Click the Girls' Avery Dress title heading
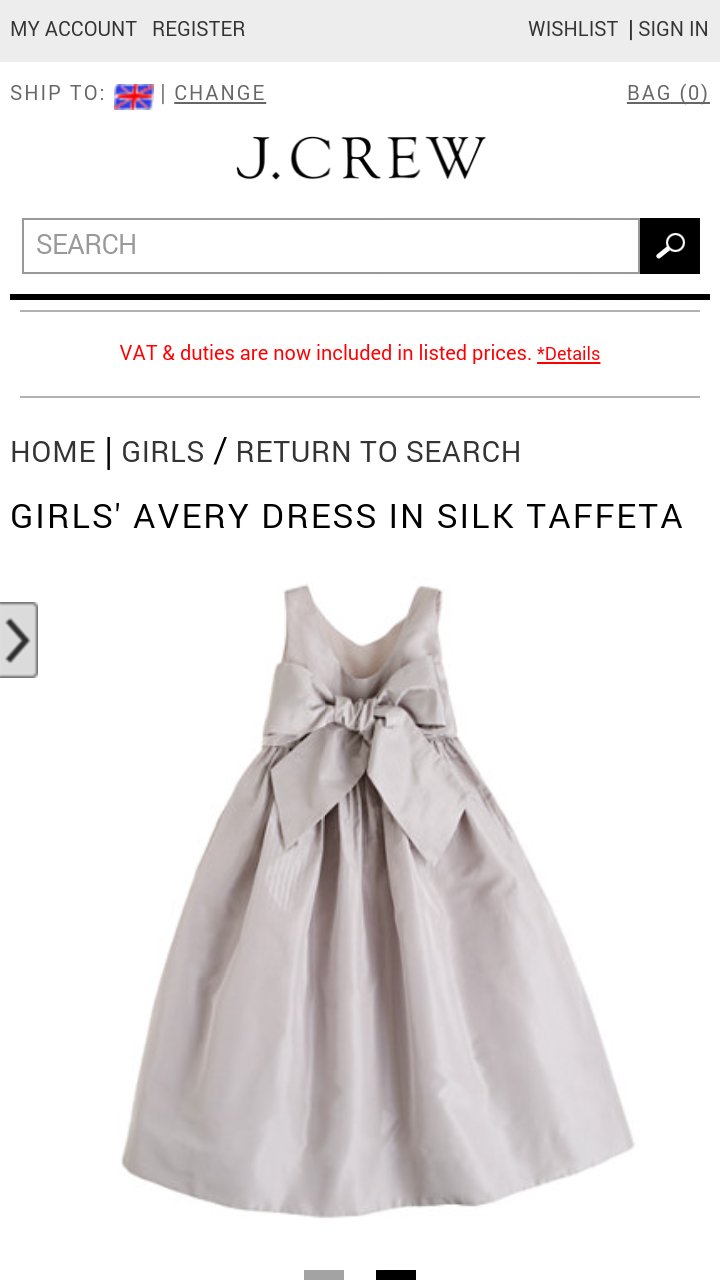Image resolution: width=720 pixels, height=1280 pixels. (346, 517)
